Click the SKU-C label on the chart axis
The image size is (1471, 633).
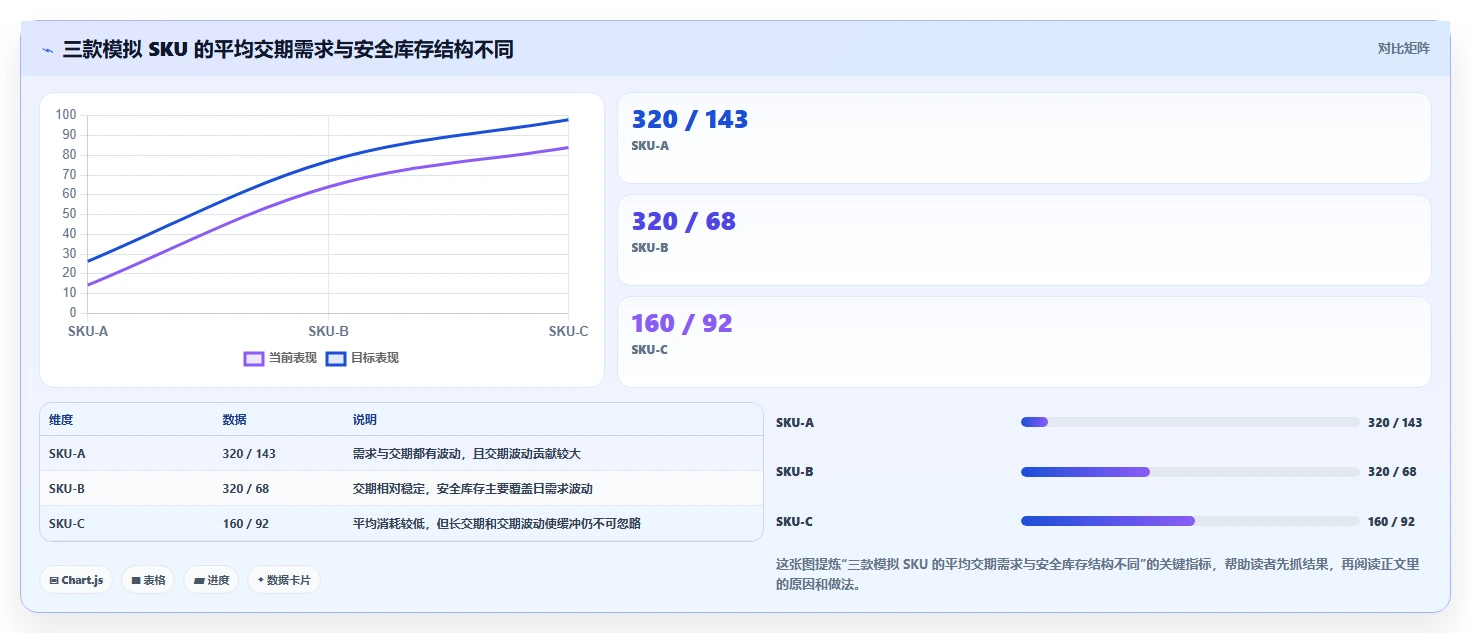[568, 331]
